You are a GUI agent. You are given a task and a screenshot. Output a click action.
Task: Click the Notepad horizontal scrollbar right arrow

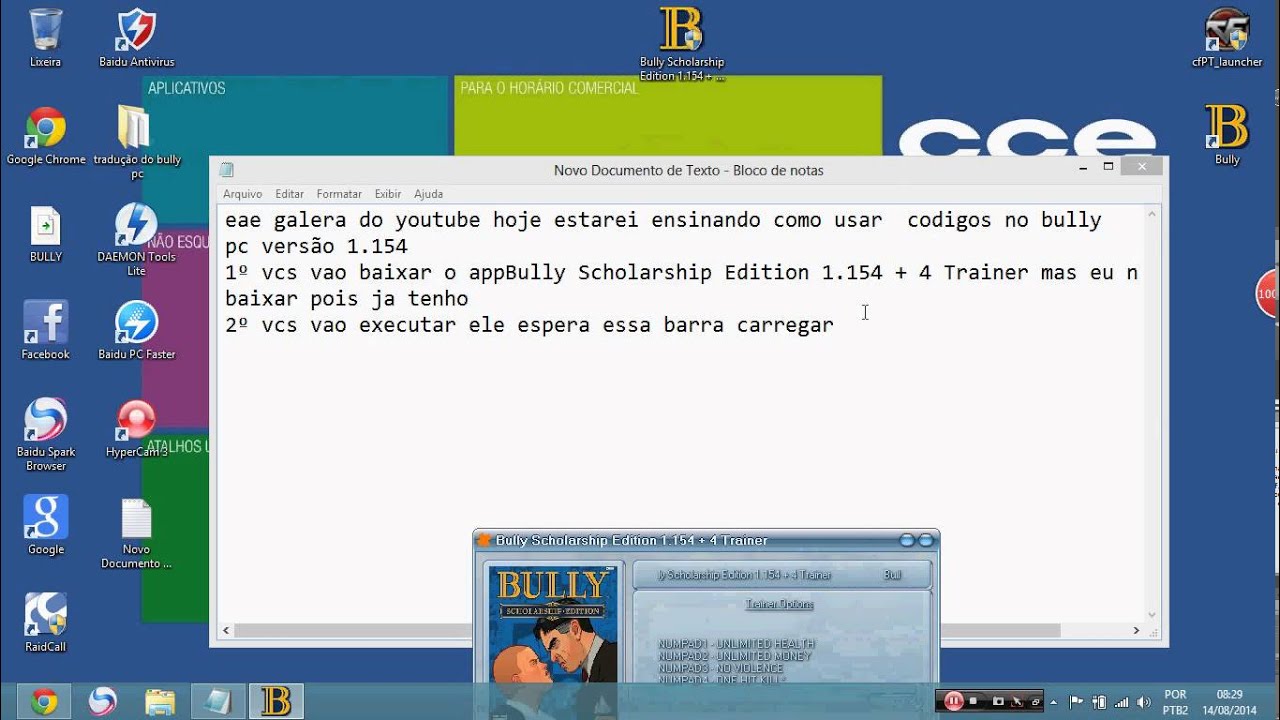tap(1136, 631)
